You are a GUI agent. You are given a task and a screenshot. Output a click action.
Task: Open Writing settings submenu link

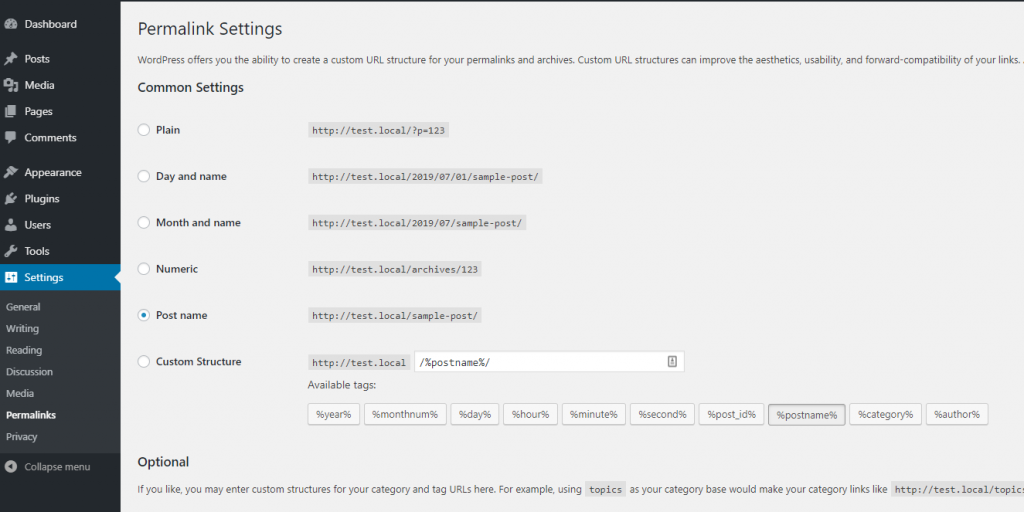click(22, 328)
